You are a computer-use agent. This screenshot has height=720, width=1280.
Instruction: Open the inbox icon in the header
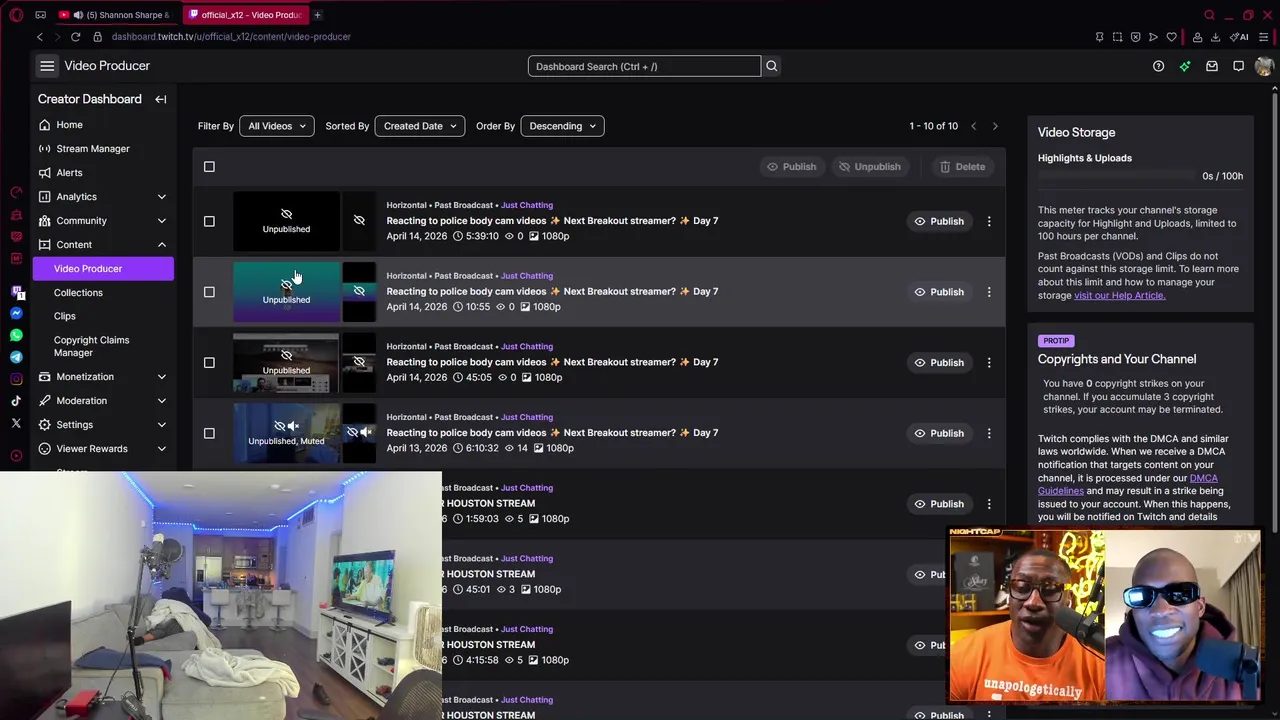click(x=1212, y=66)
